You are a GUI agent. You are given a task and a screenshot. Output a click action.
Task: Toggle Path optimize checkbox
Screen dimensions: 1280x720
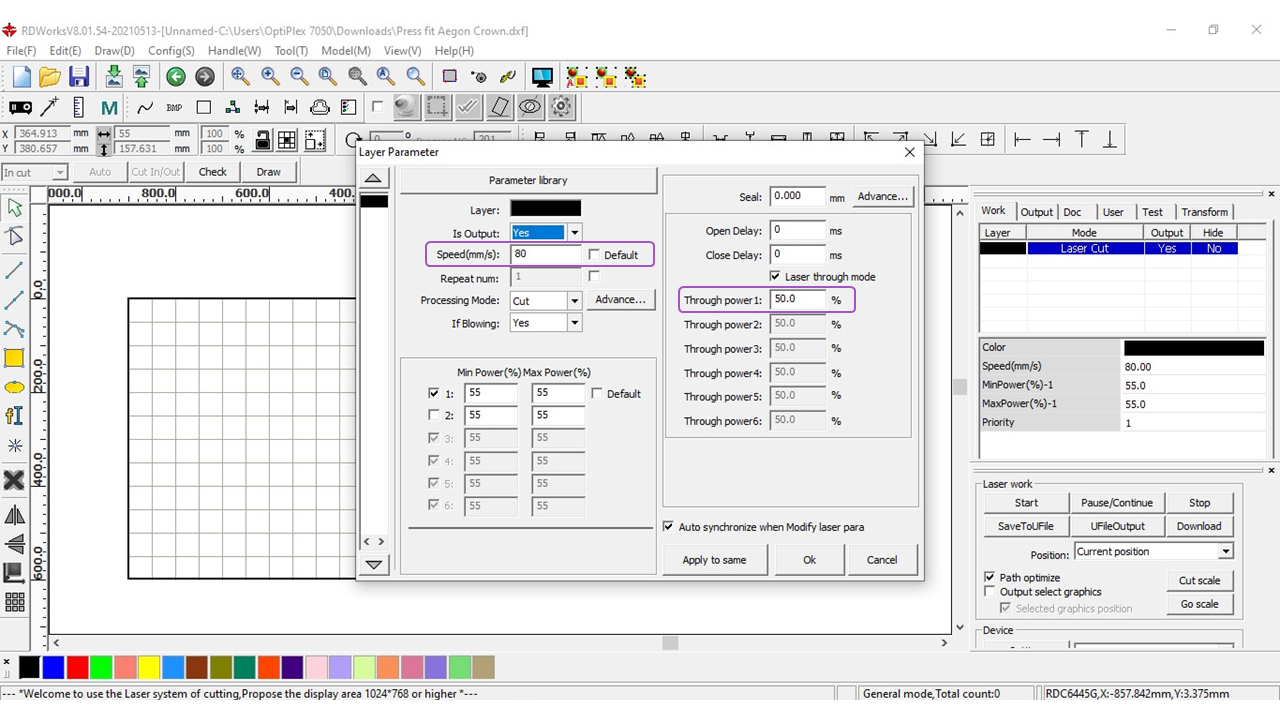[990, 577]
